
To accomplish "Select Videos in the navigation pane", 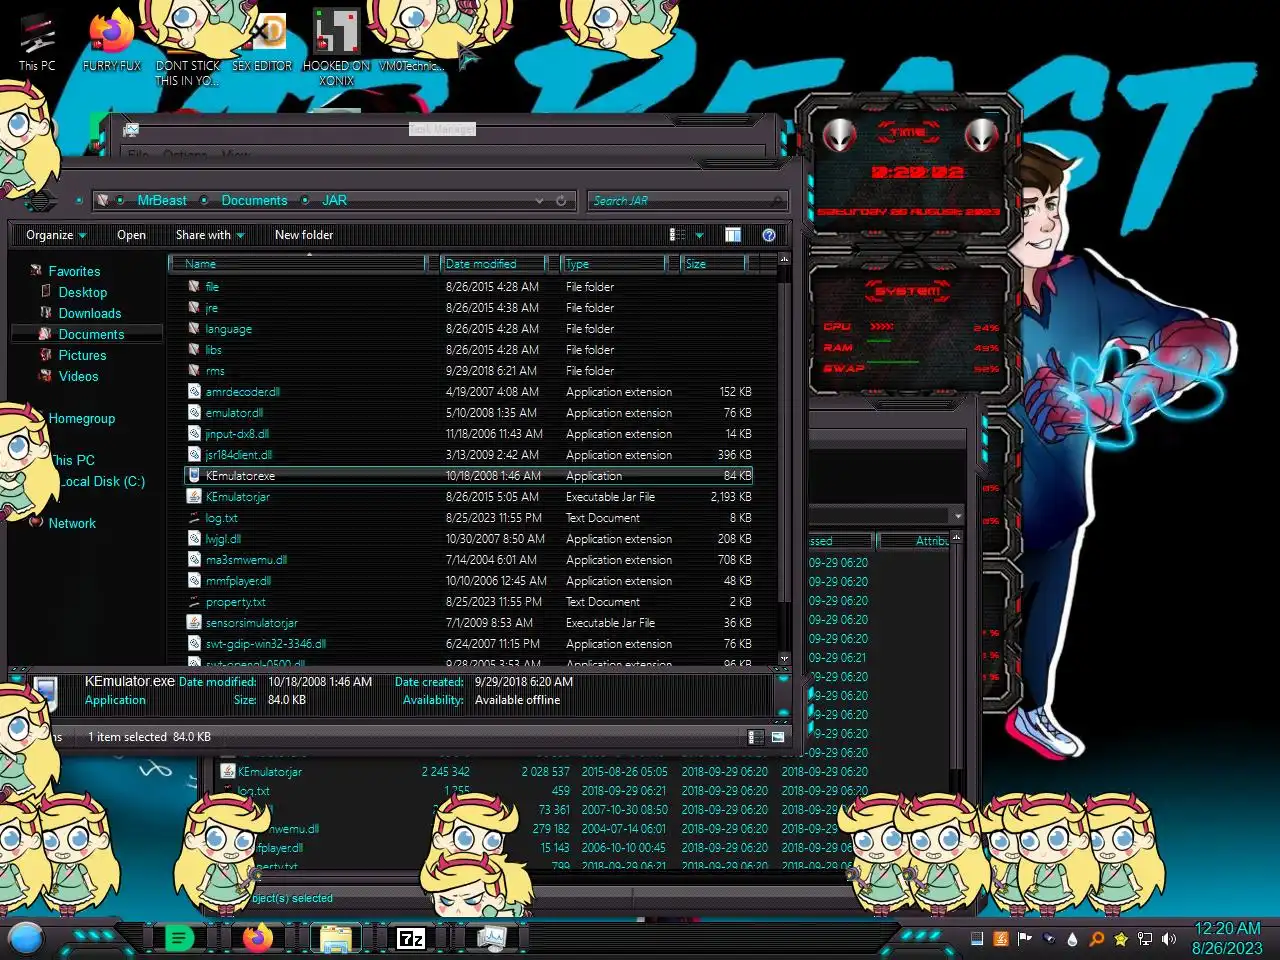I will click(78, 376).
